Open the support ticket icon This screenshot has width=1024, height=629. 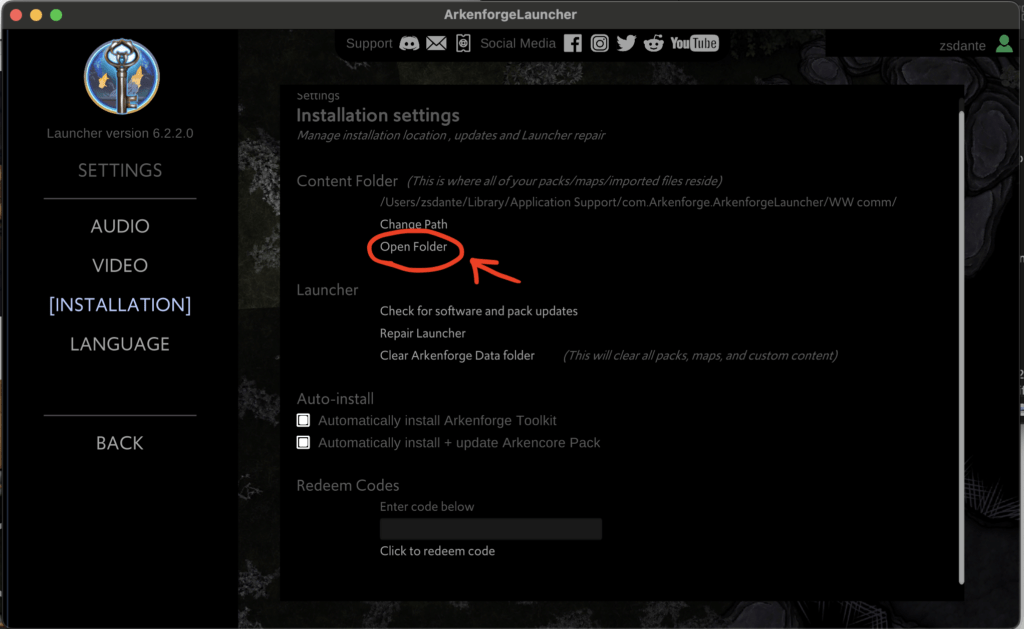coord(462,43)
